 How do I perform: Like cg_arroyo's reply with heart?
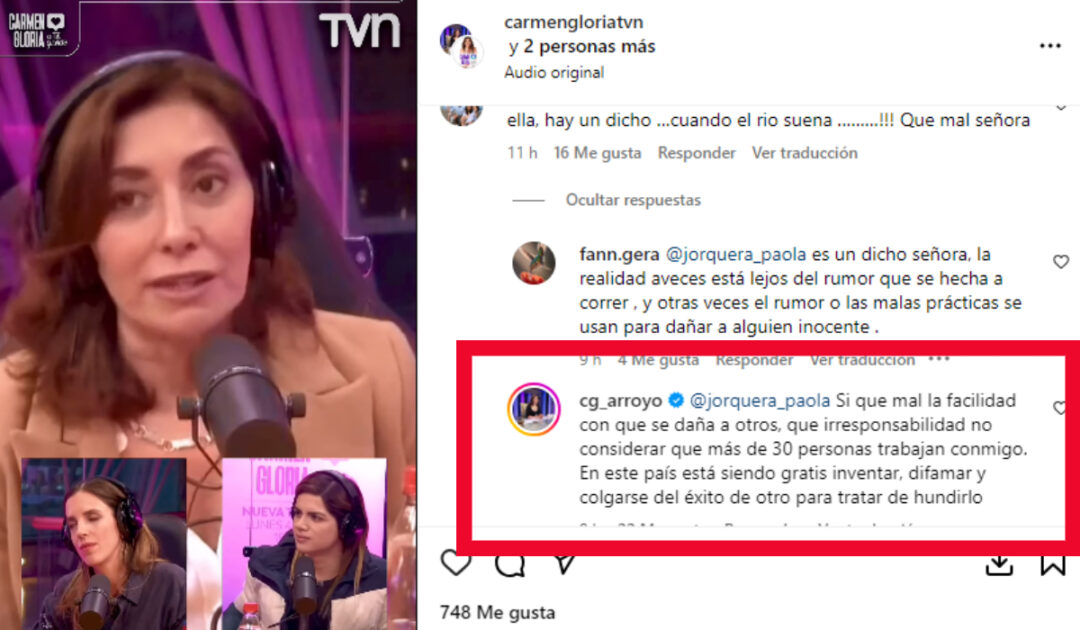[x=1060, y=408]
